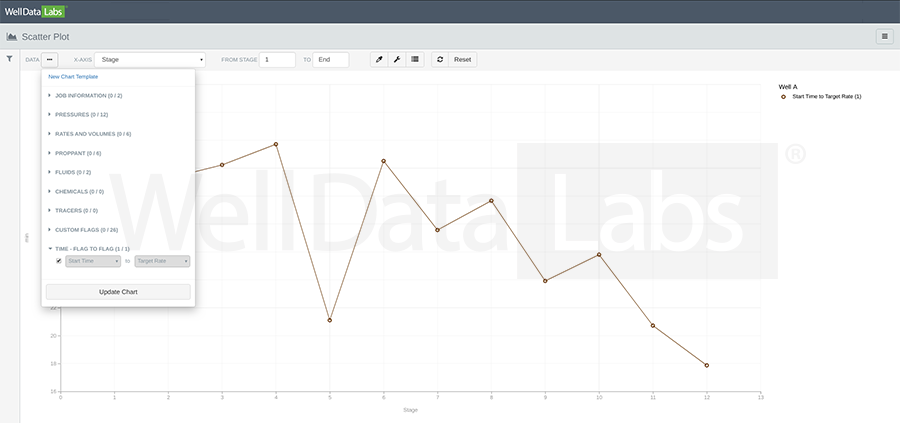Collapse TIME - FLAG TO FLAG section
900x423 pixels.
pyautogui.click(x=89, y=249)
